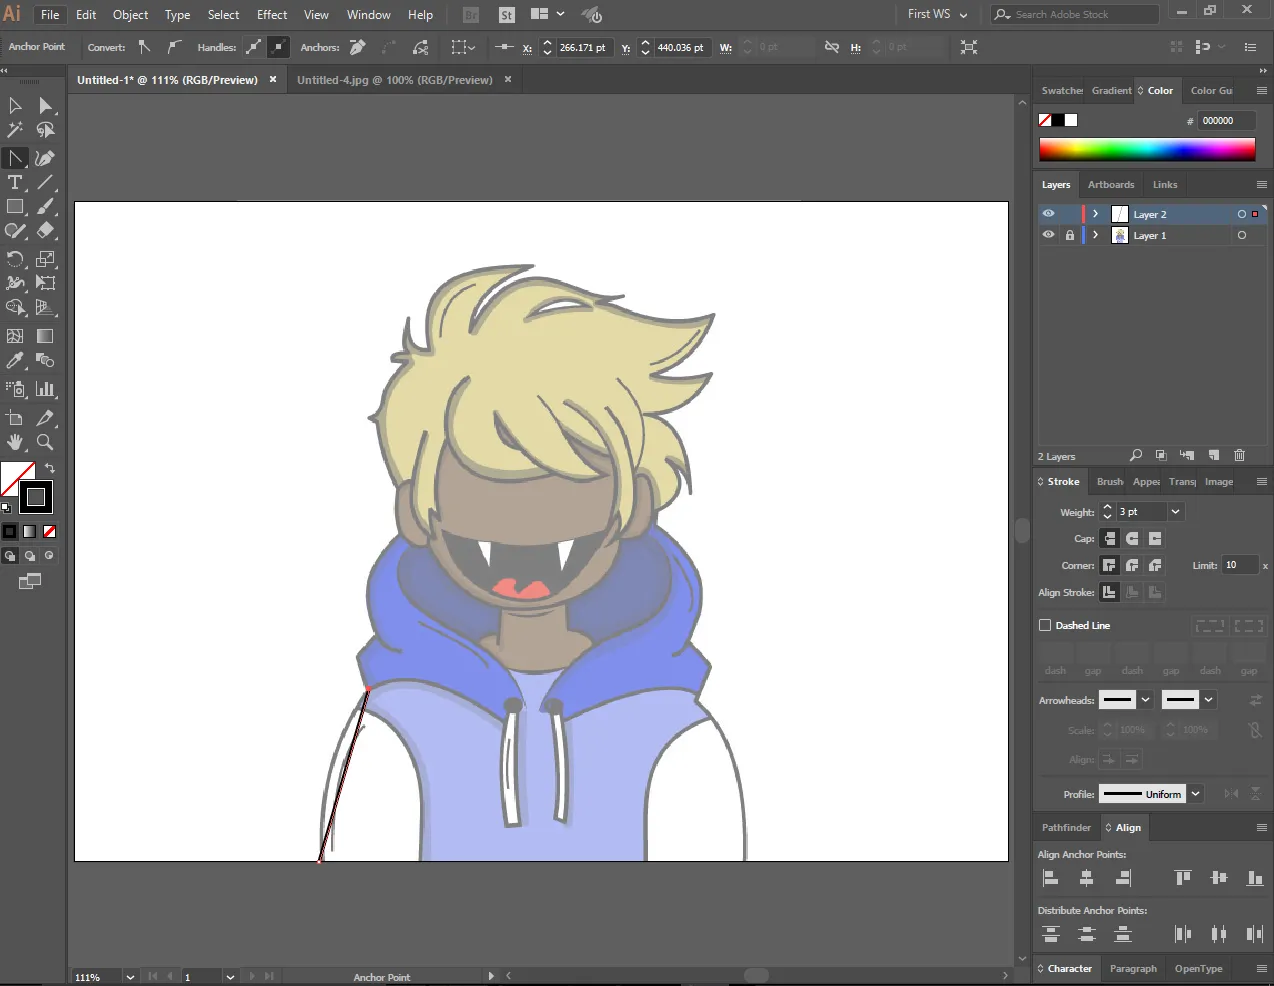This screenshot has height=986, width=1274.
Task: Click Remove Selected Anchor Points icon
Action: point(357,47)
